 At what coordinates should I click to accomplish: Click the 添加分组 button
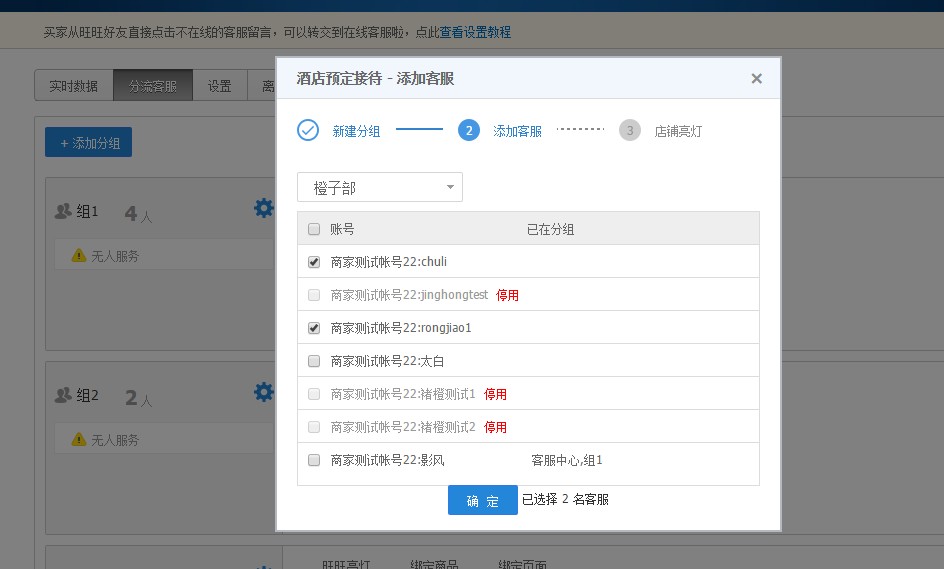point(88,143)
